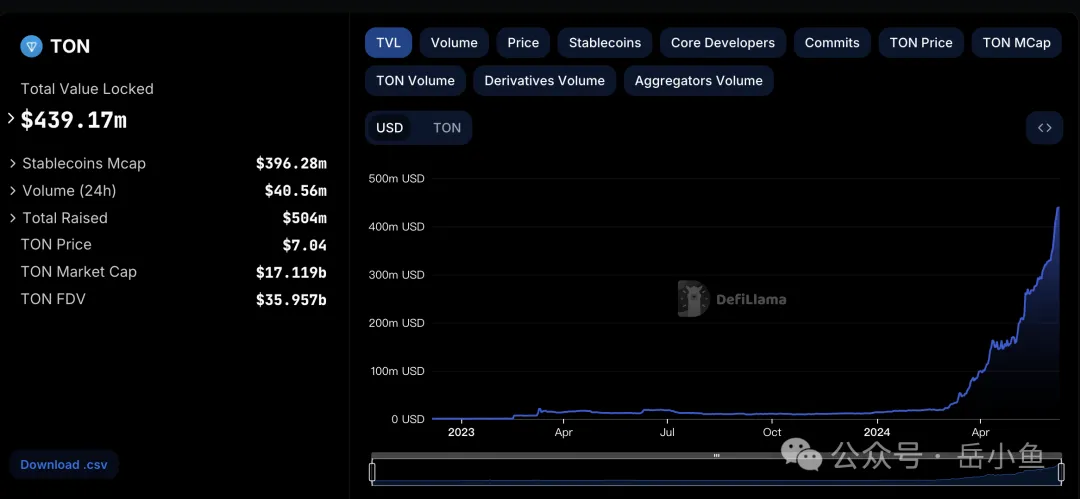Click the range slider top grip bar
The width and height of the screenshot is (1080, 499).
(716, 456)
